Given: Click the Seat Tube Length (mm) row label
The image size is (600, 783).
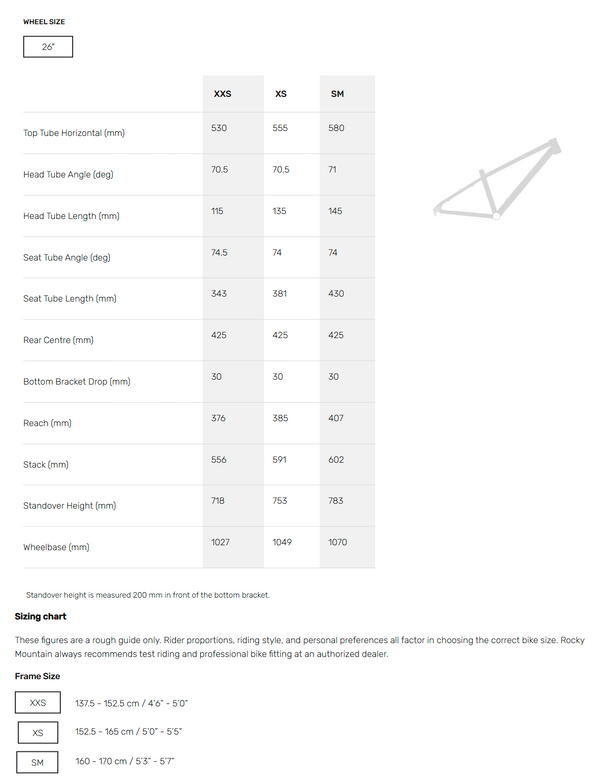Looking at the screenshot, I should tap(70, 299).
